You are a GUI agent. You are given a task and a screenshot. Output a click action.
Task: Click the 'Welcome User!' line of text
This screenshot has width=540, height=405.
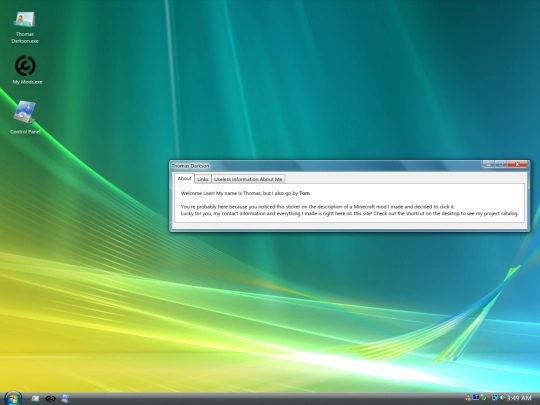pyautogui.click(x=246, y=193)
